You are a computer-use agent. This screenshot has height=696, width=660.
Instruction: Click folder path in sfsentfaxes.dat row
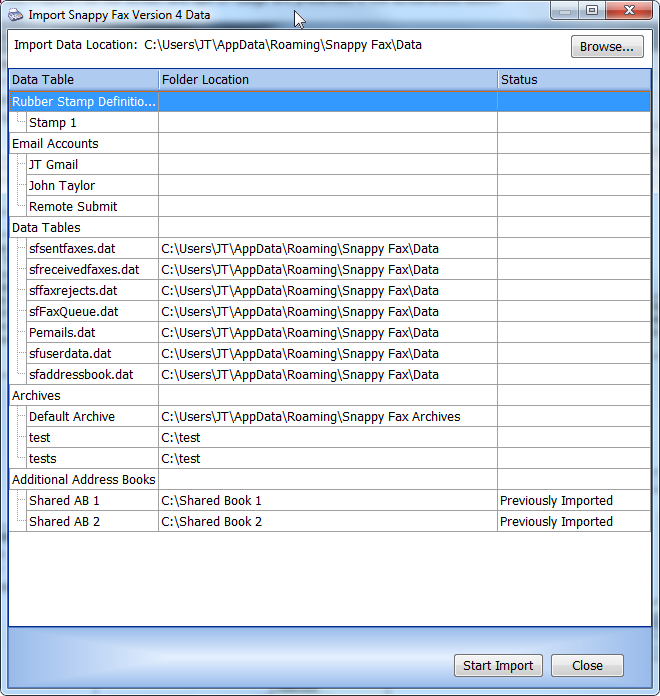pyautogui.click(x=300, y=249)
